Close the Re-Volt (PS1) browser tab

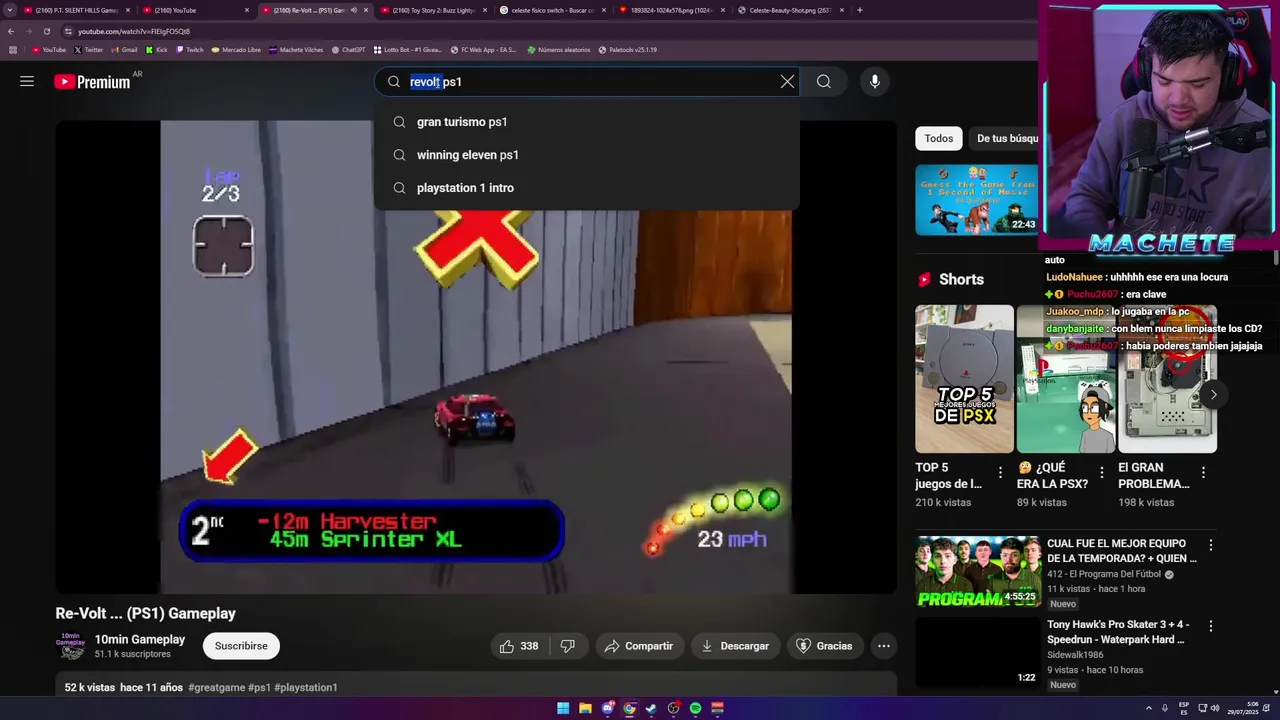tap(366, 10)
